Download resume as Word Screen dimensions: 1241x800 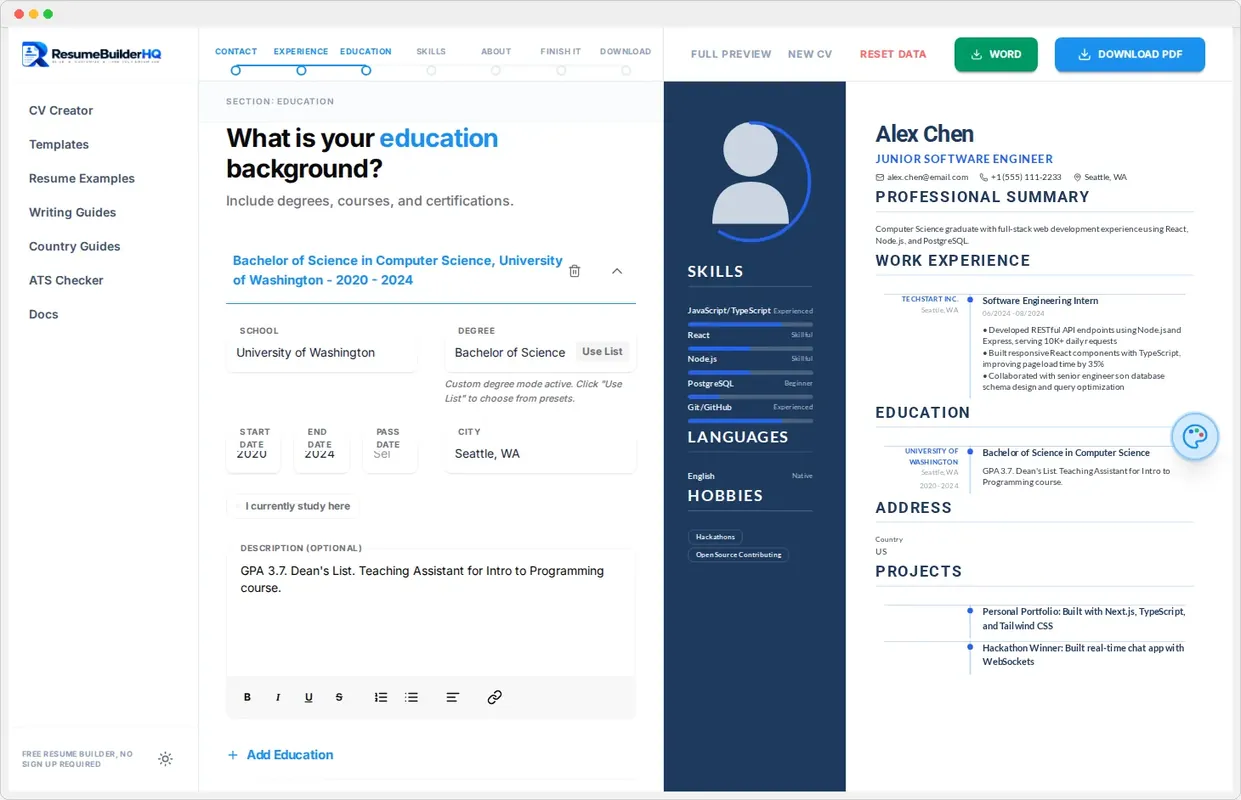pyautogui.click(x=996, y=54)
